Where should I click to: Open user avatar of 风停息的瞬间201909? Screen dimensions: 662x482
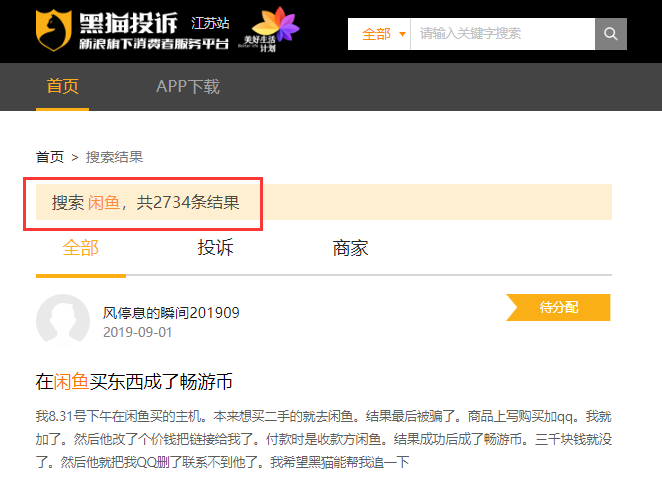(63, 321)
